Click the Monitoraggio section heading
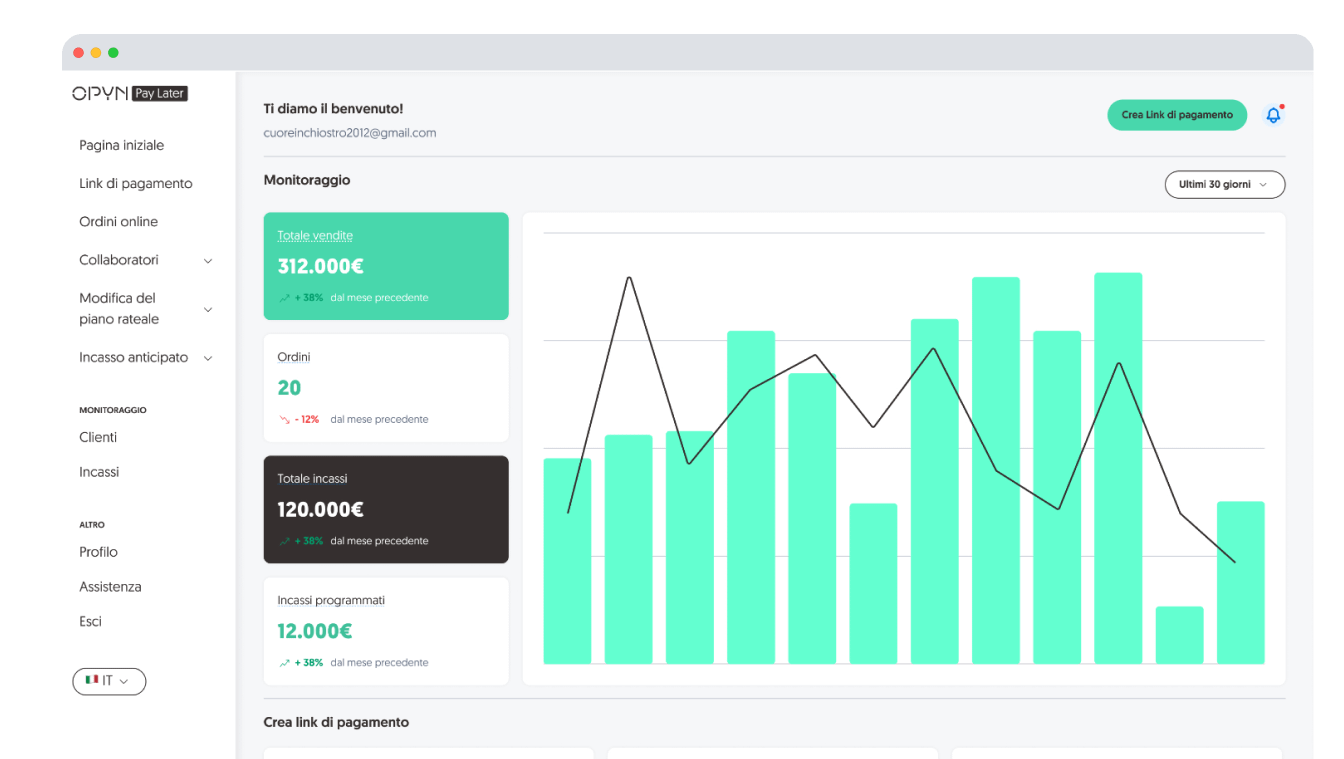This screenshot has height=759, width=1344. pyautogui.click(x=307, y=180)
